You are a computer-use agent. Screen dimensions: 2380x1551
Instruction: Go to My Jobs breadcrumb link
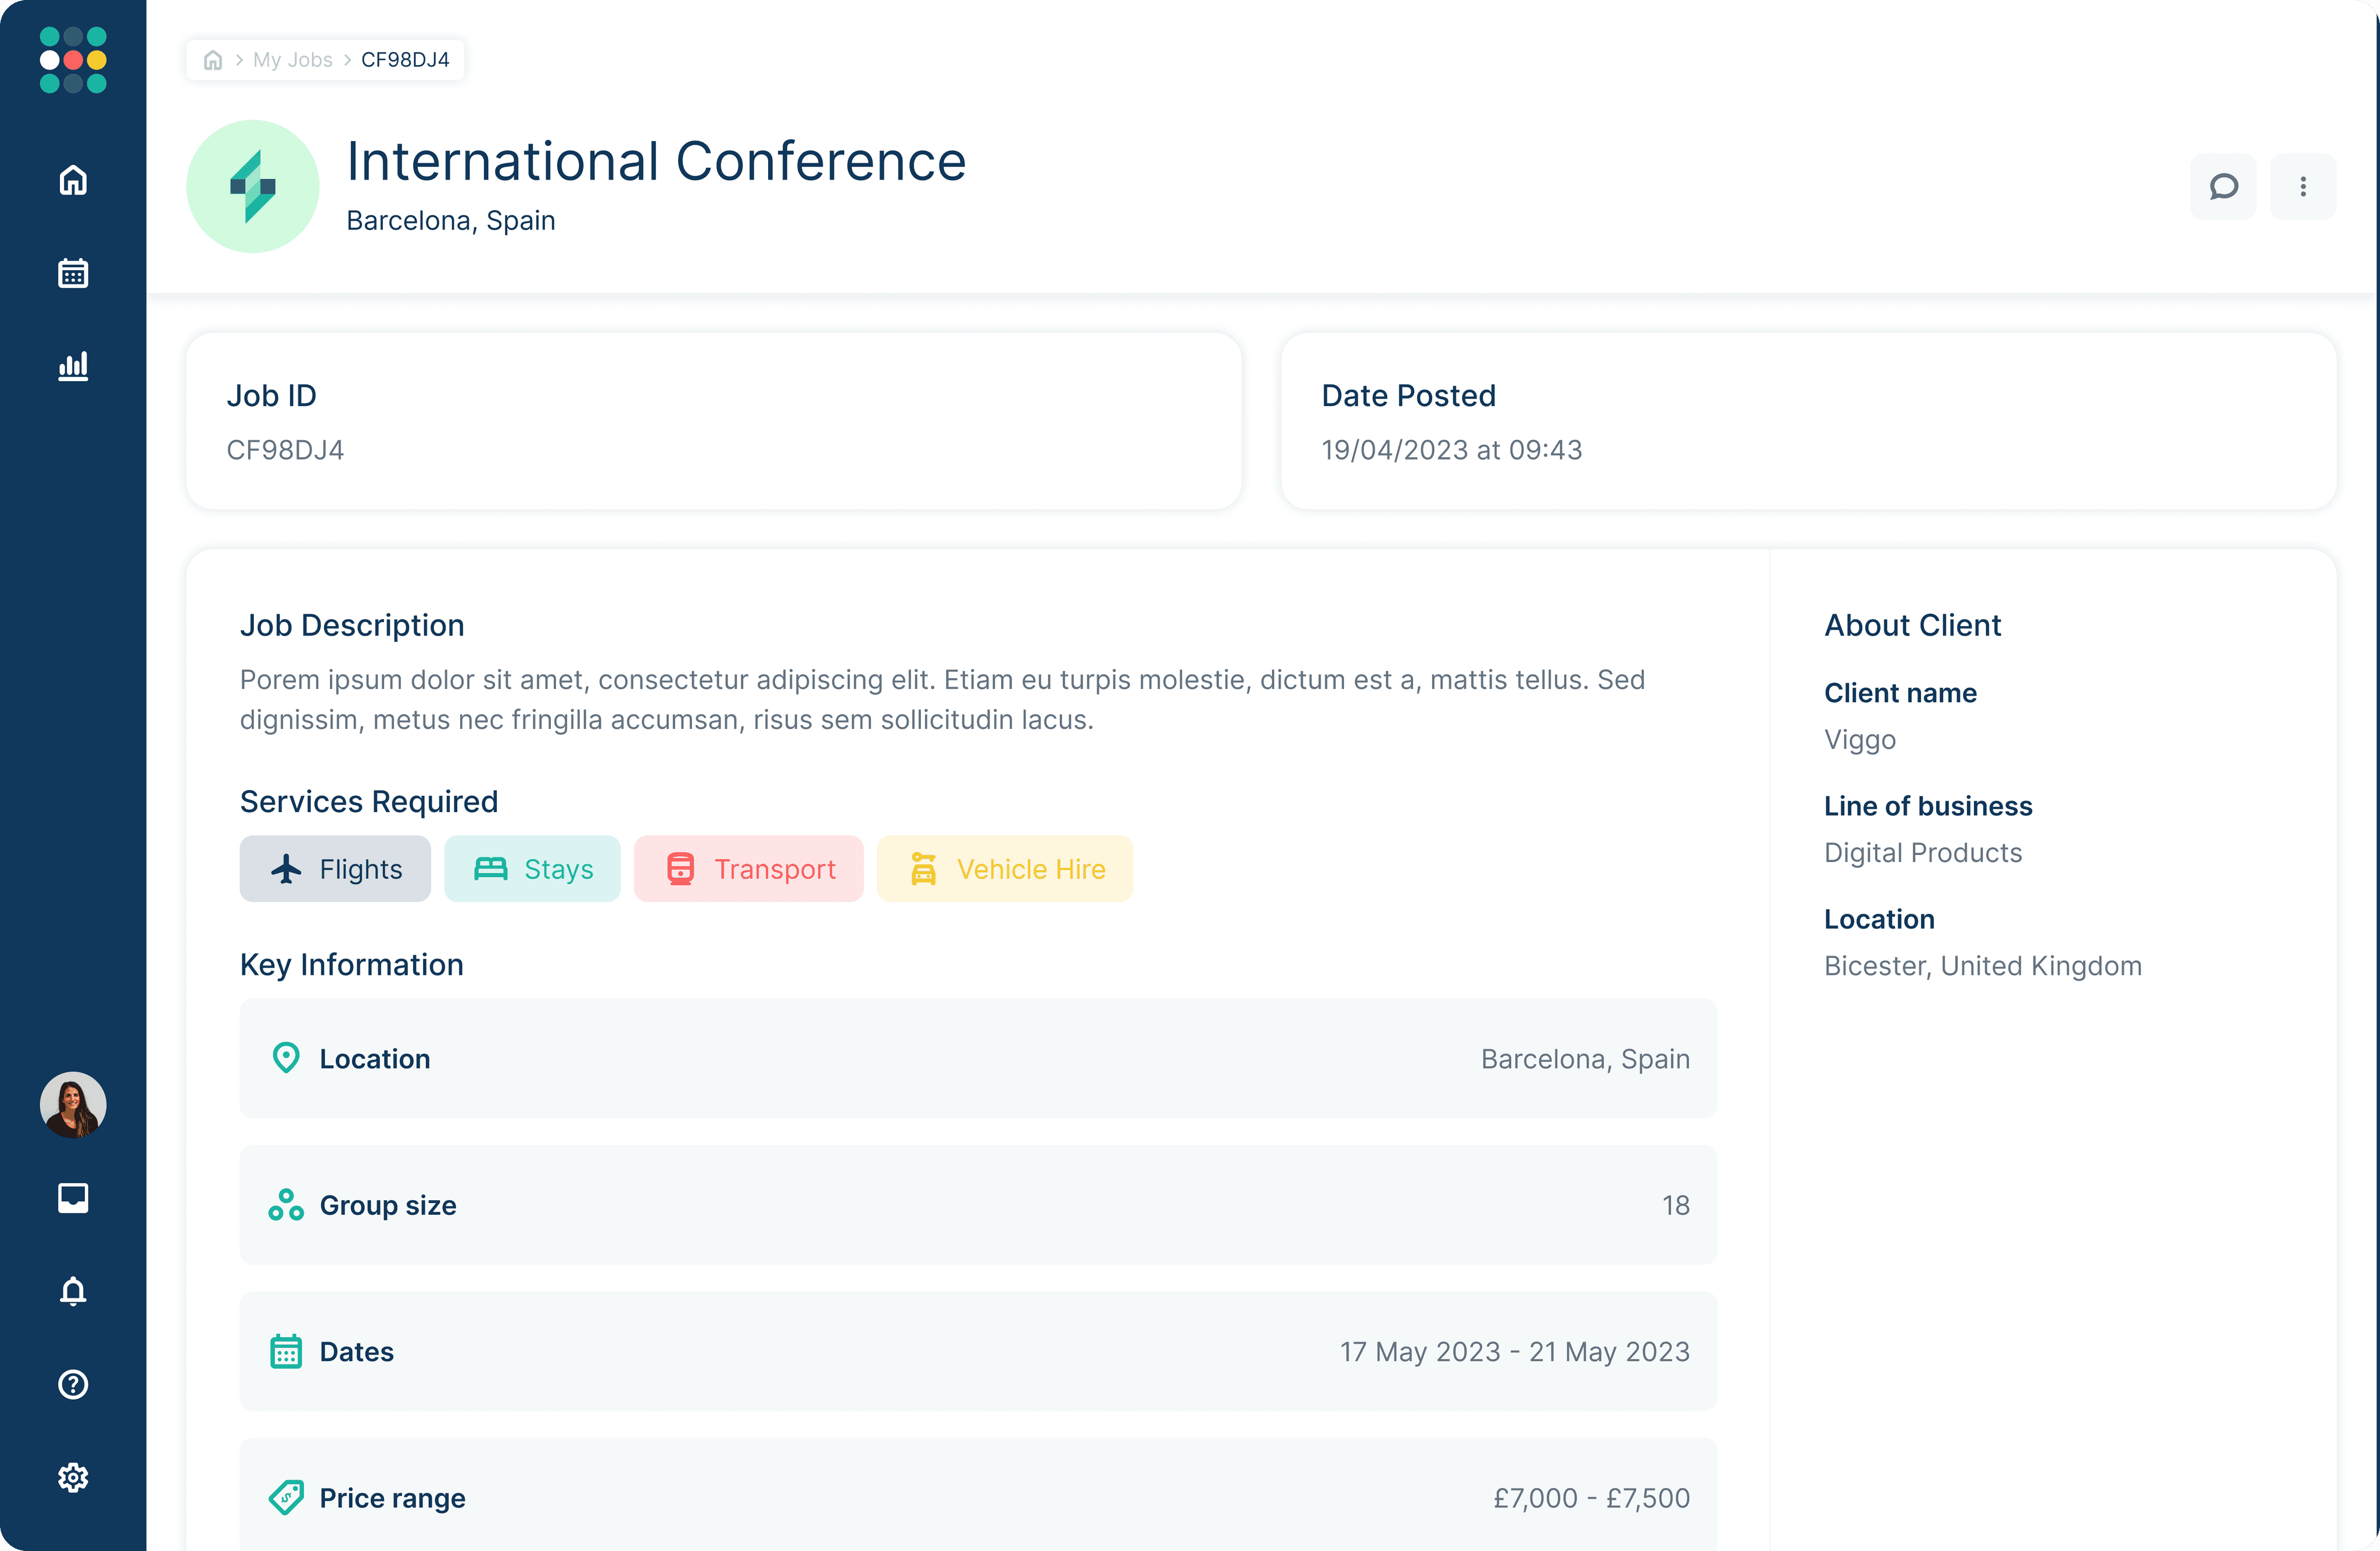[x=292, y=60]
